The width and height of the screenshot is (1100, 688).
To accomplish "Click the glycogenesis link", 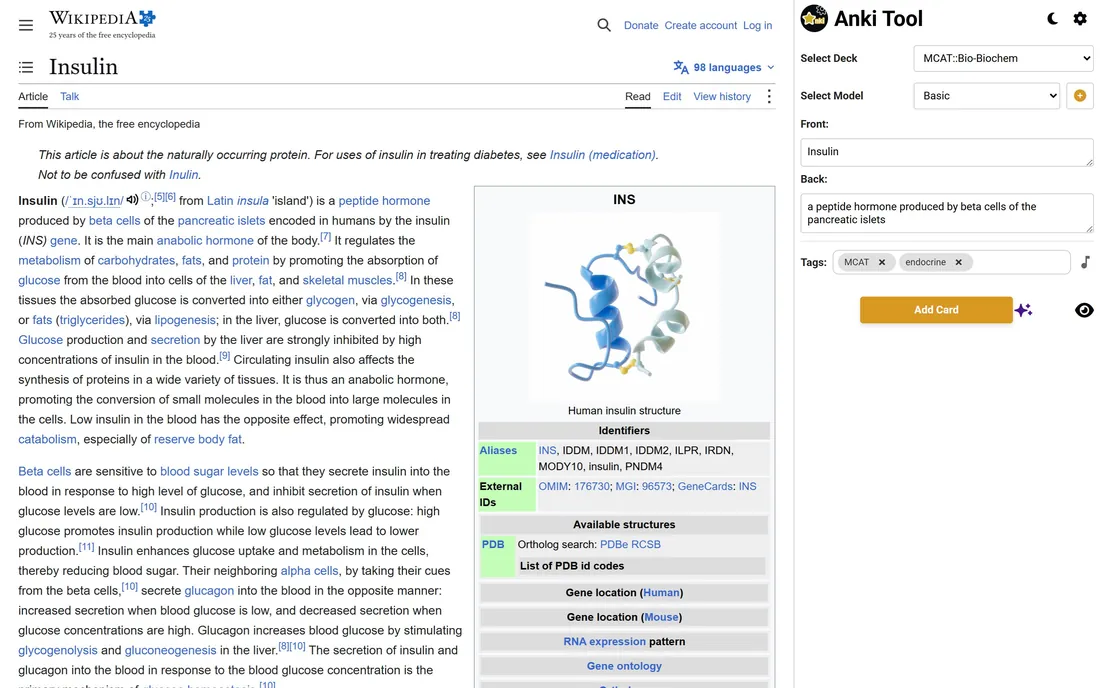I will [x=416, y=300].
